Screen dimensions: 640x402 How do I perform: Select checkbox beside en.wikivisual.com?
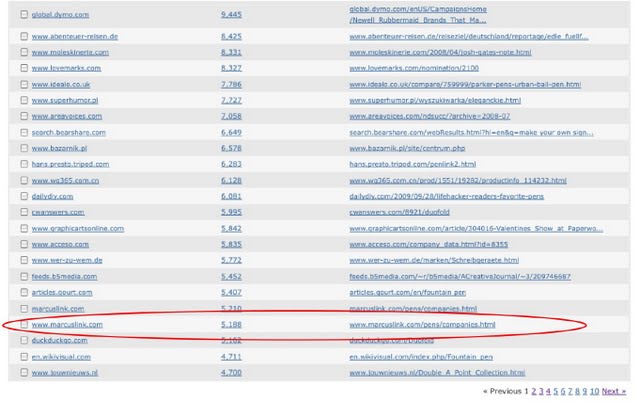tap(24, 357)
